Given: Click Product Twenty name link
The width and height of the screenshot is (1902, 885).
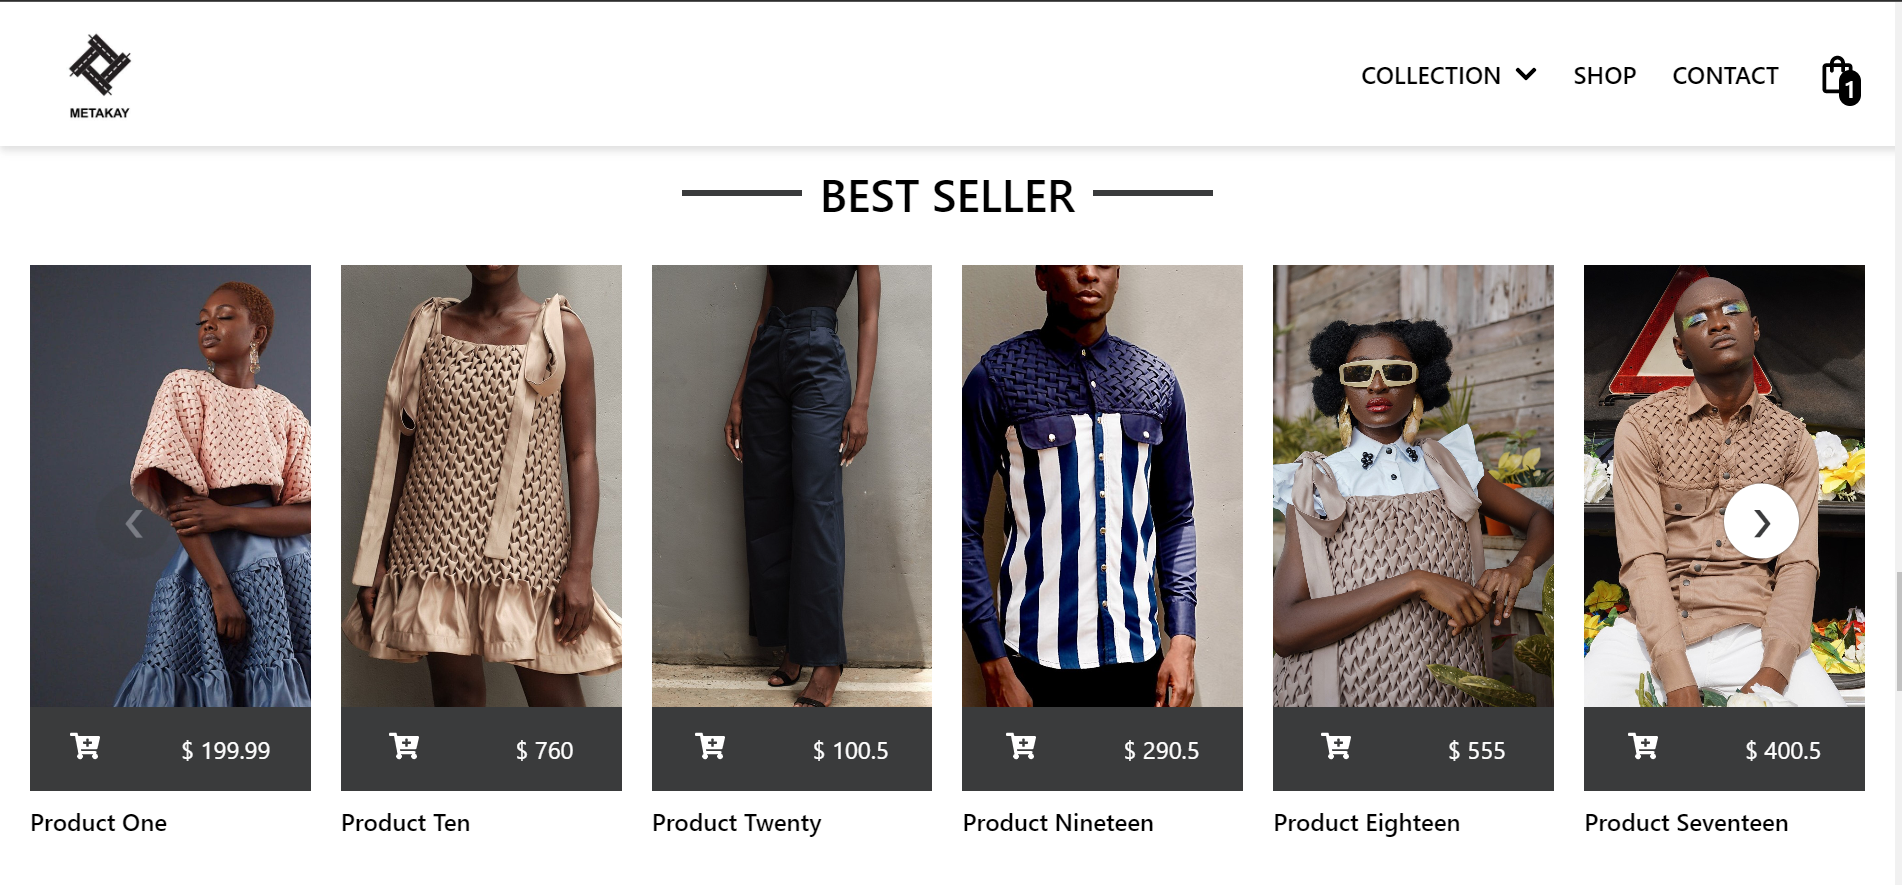Looking at the screenshot, I should (736, 823).
